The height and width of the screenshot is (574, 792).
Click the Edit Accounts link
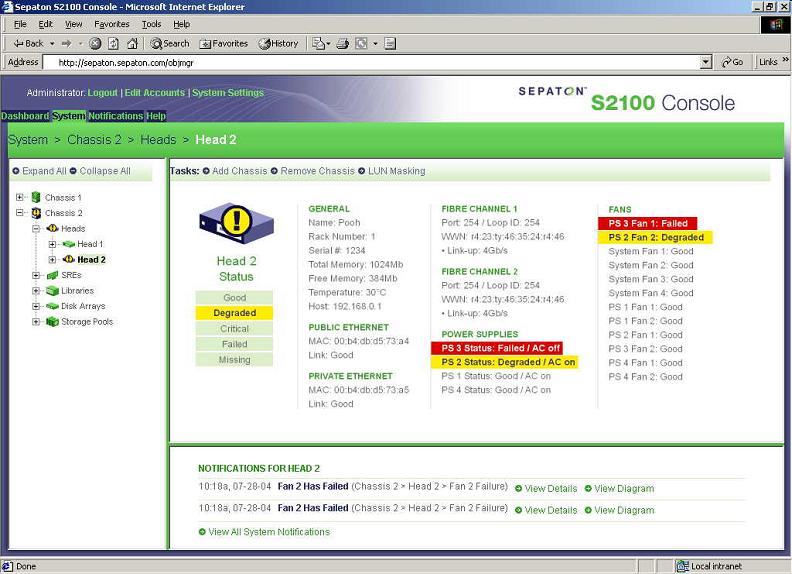click(x=155, y=92)
